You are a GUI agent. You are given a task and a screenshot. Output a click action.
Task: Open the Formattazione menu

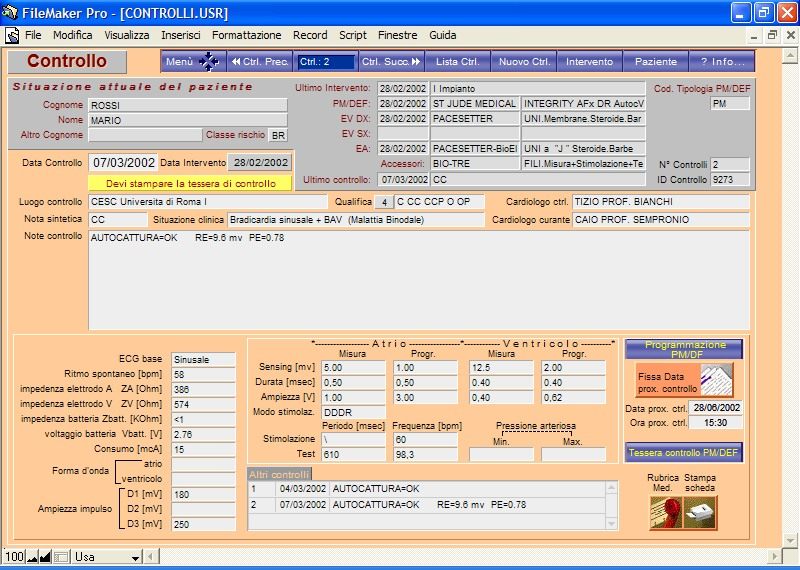(246, 35)
